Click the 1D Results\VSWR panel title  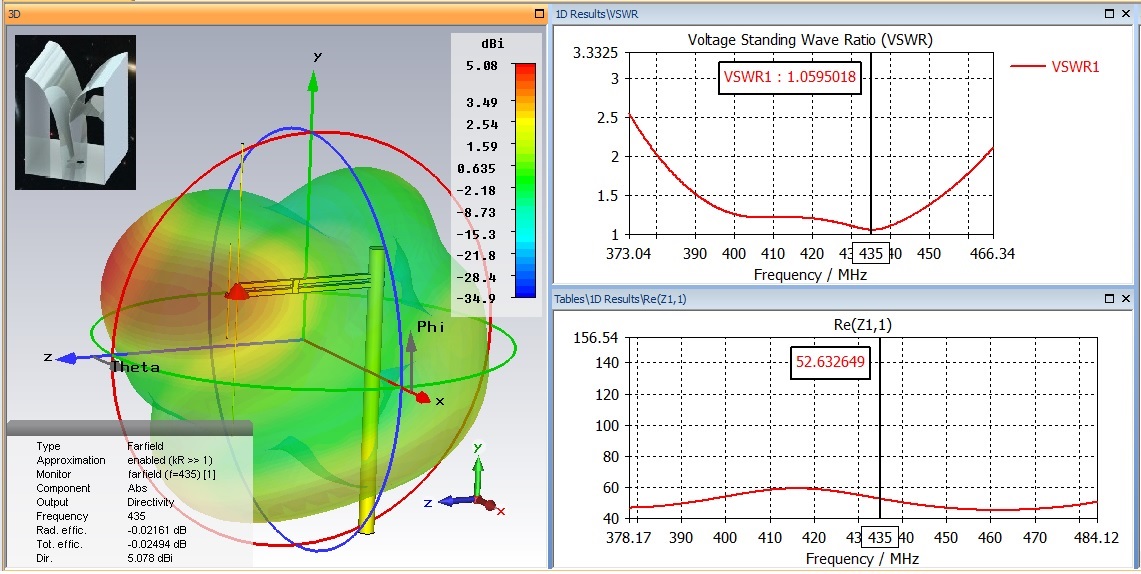point(597,13)
